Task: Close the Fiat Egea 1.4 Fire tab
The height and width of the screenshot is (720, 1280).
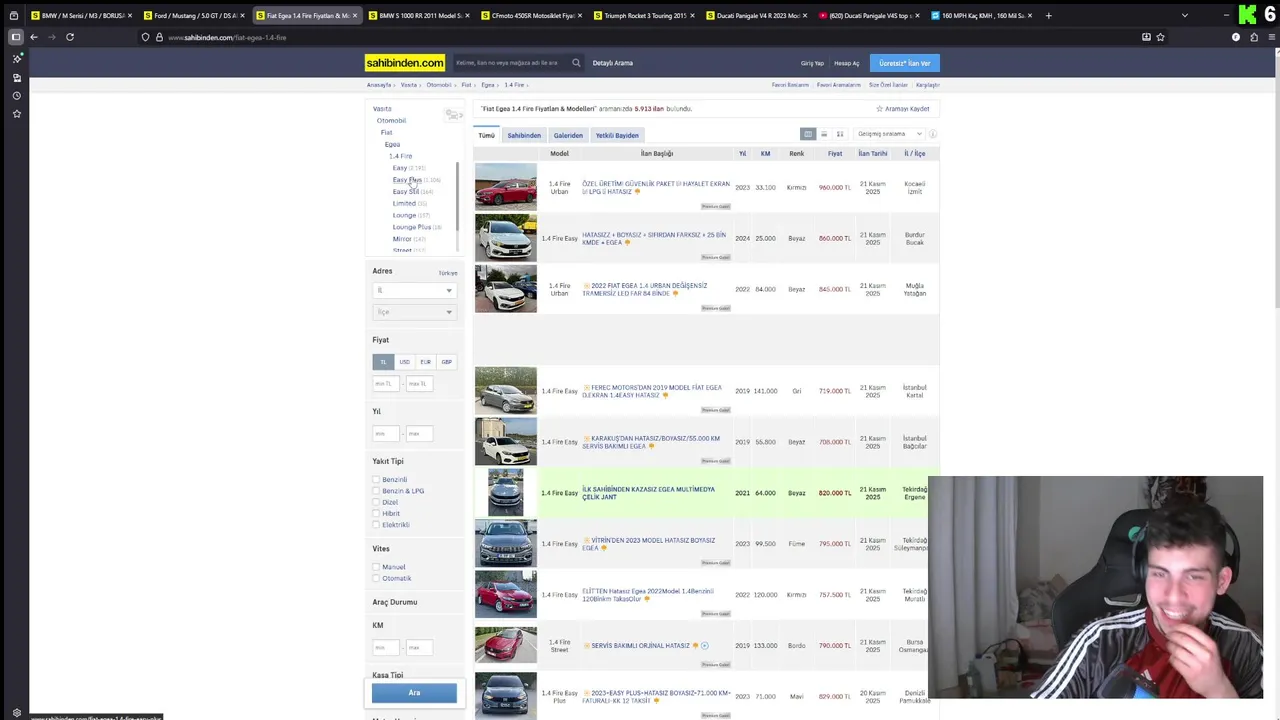Action: (x=355, y=16)
